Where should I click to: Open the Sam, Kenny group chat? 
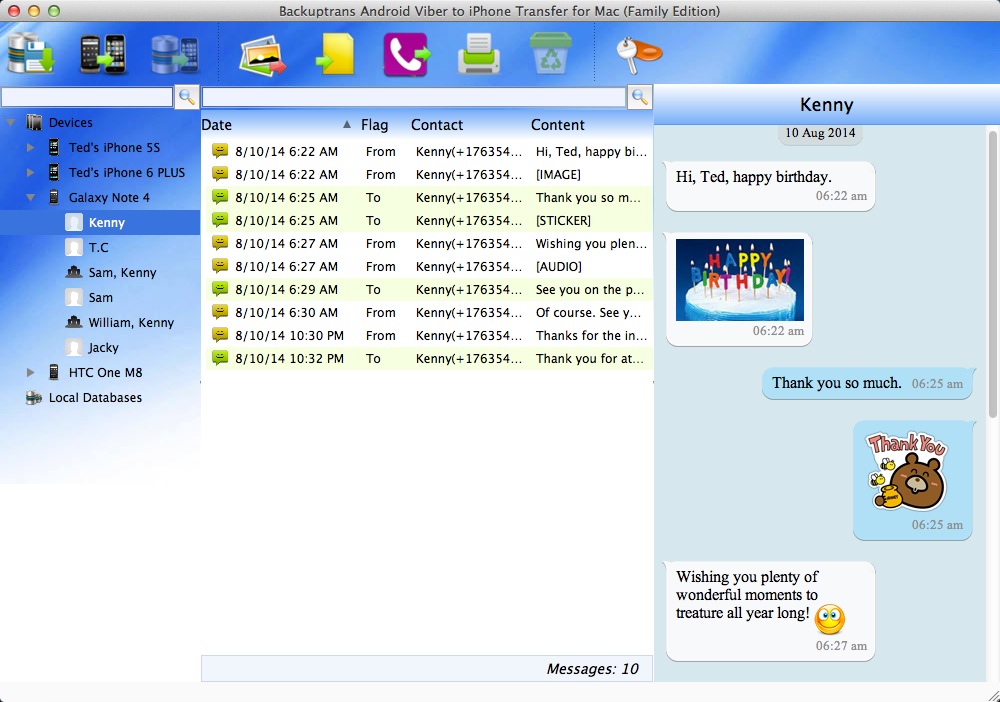click(122, 272)
